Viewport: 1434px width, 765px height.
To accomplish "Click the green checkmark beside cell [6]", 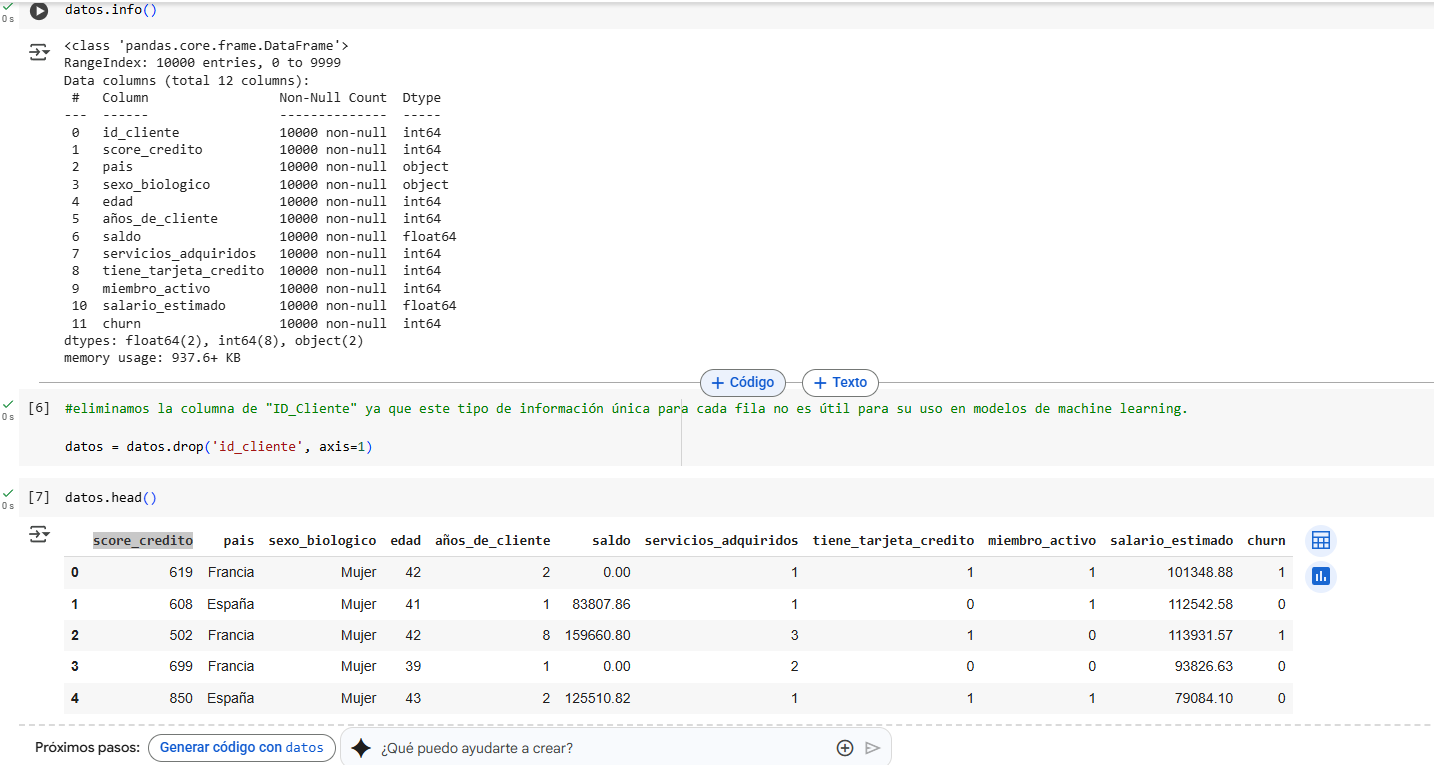I will [8, 405].
